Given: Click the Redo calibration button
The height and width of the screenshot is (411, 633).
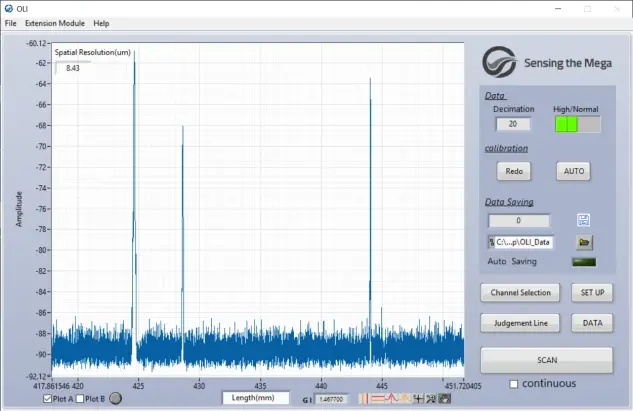Looking at the screenshot, I should click(x=514, y=171).
